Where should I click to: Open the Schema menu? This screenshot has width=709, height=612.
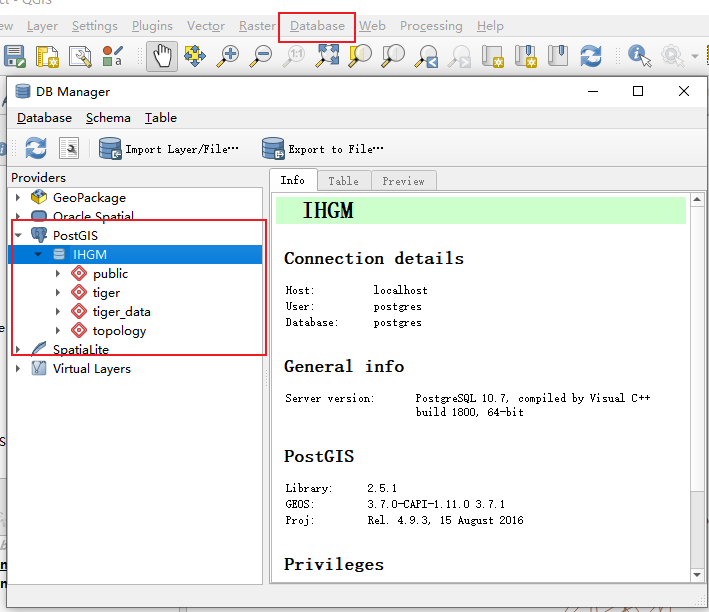108,118
